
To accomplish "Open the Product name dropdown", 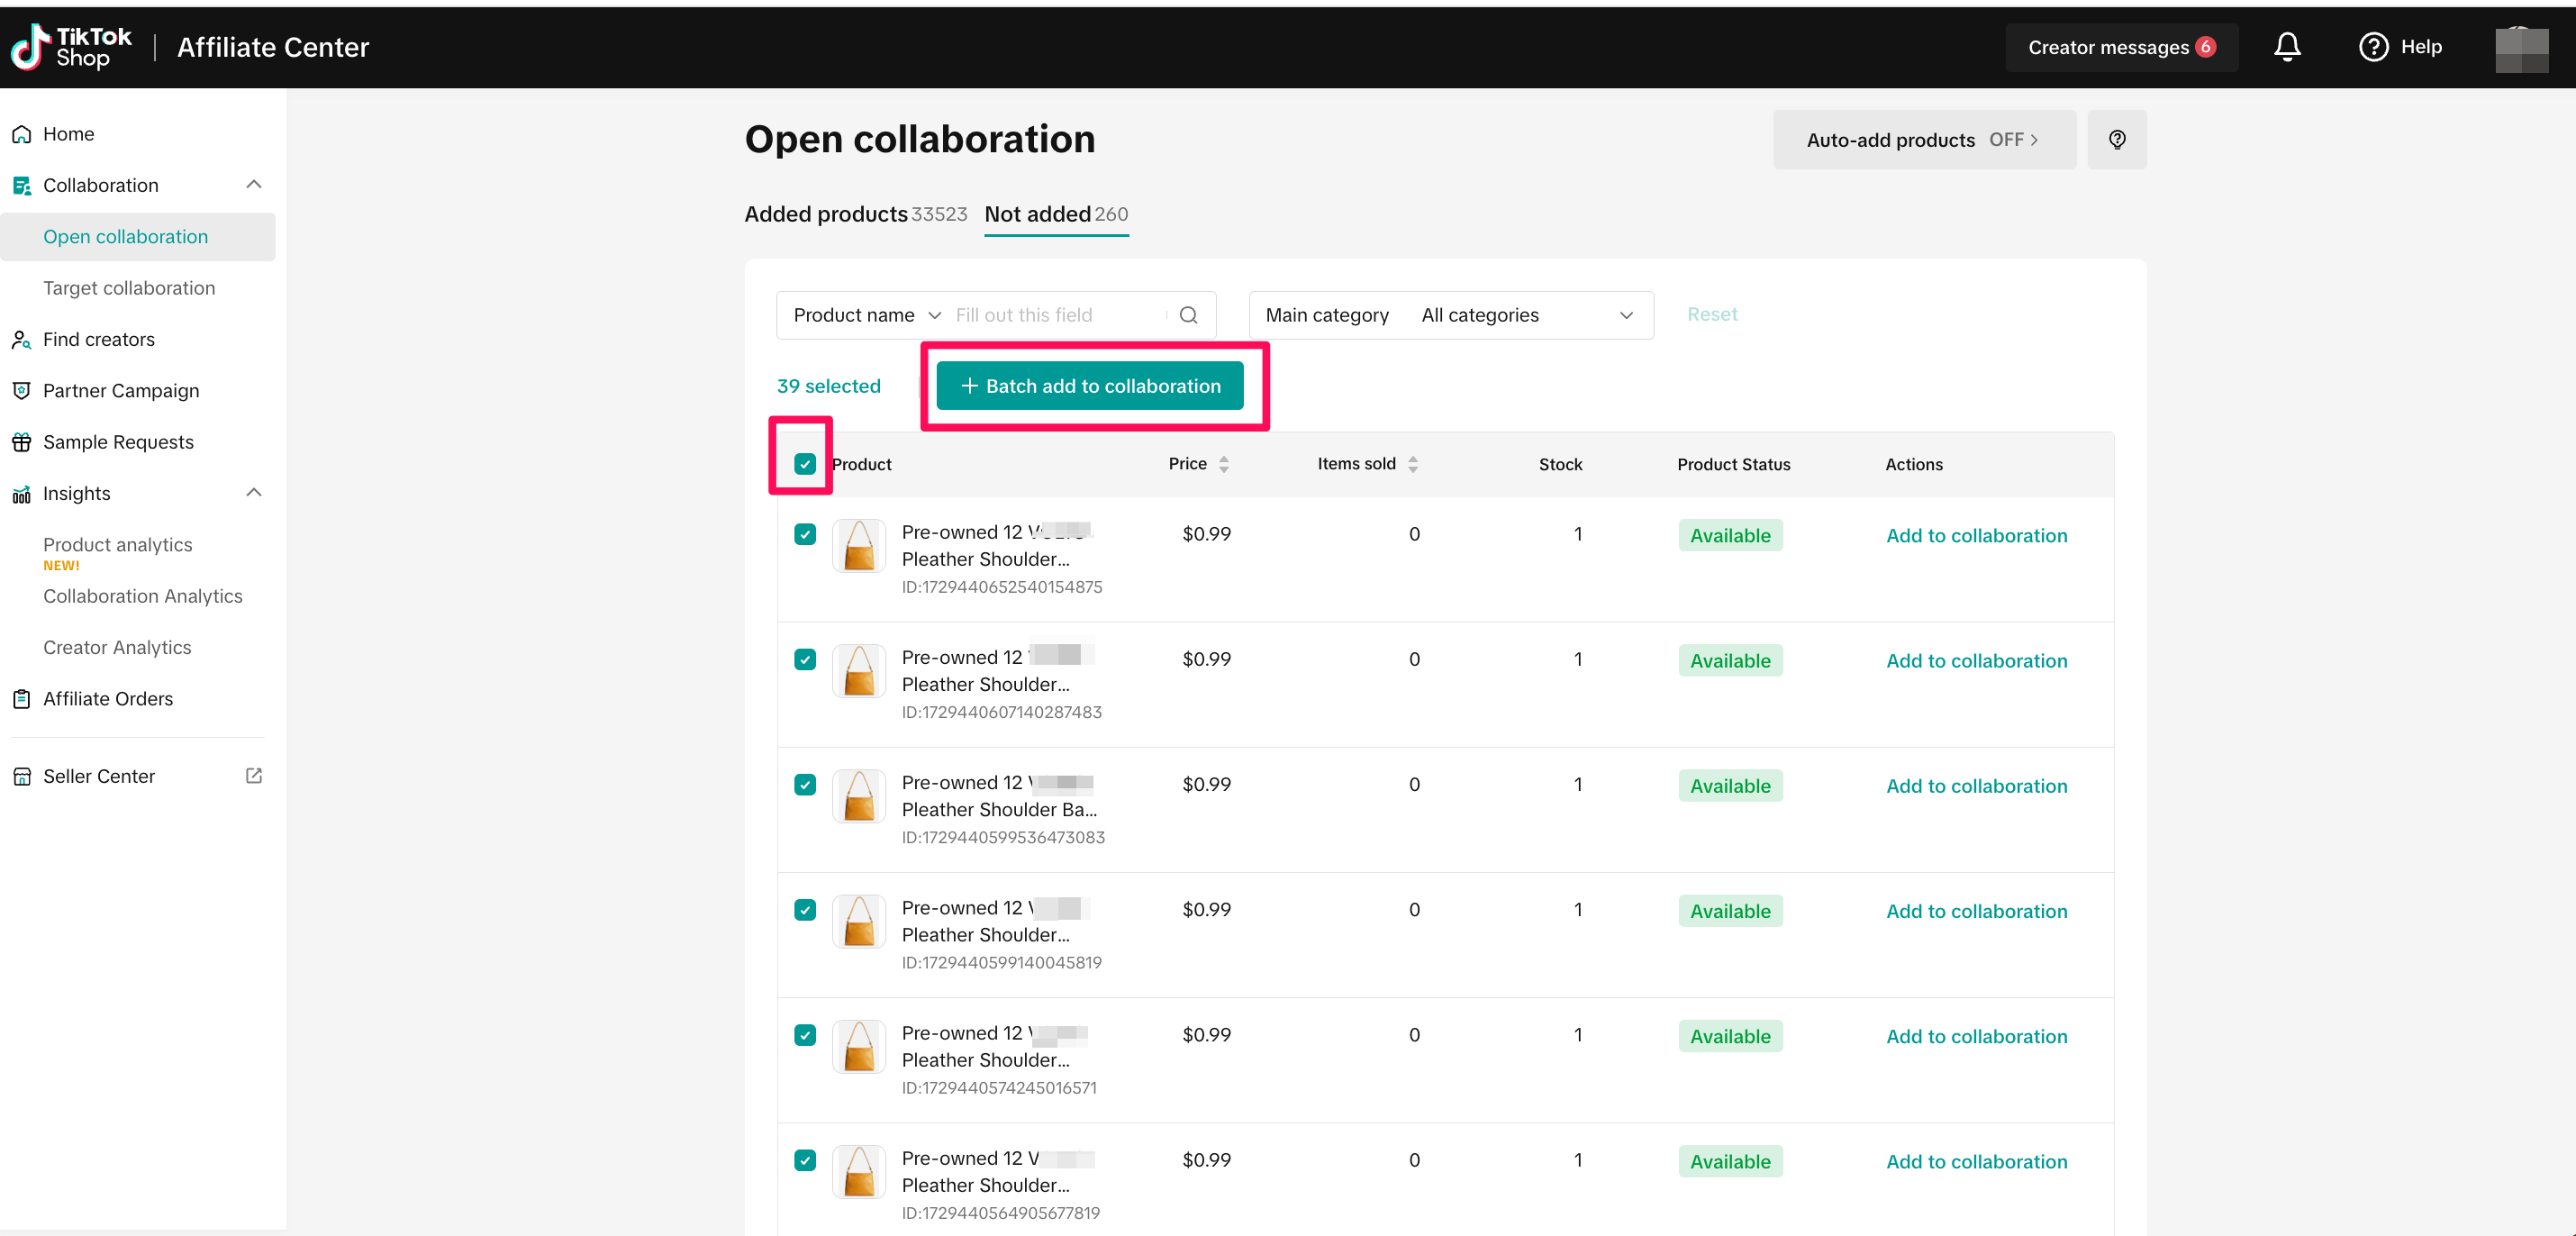I will [866, 315].
